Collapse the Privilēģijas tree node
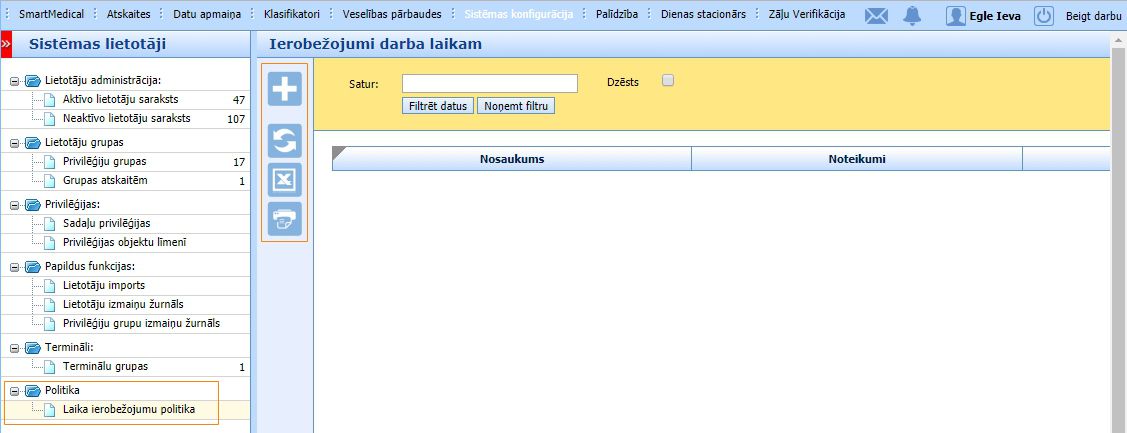 15,205
